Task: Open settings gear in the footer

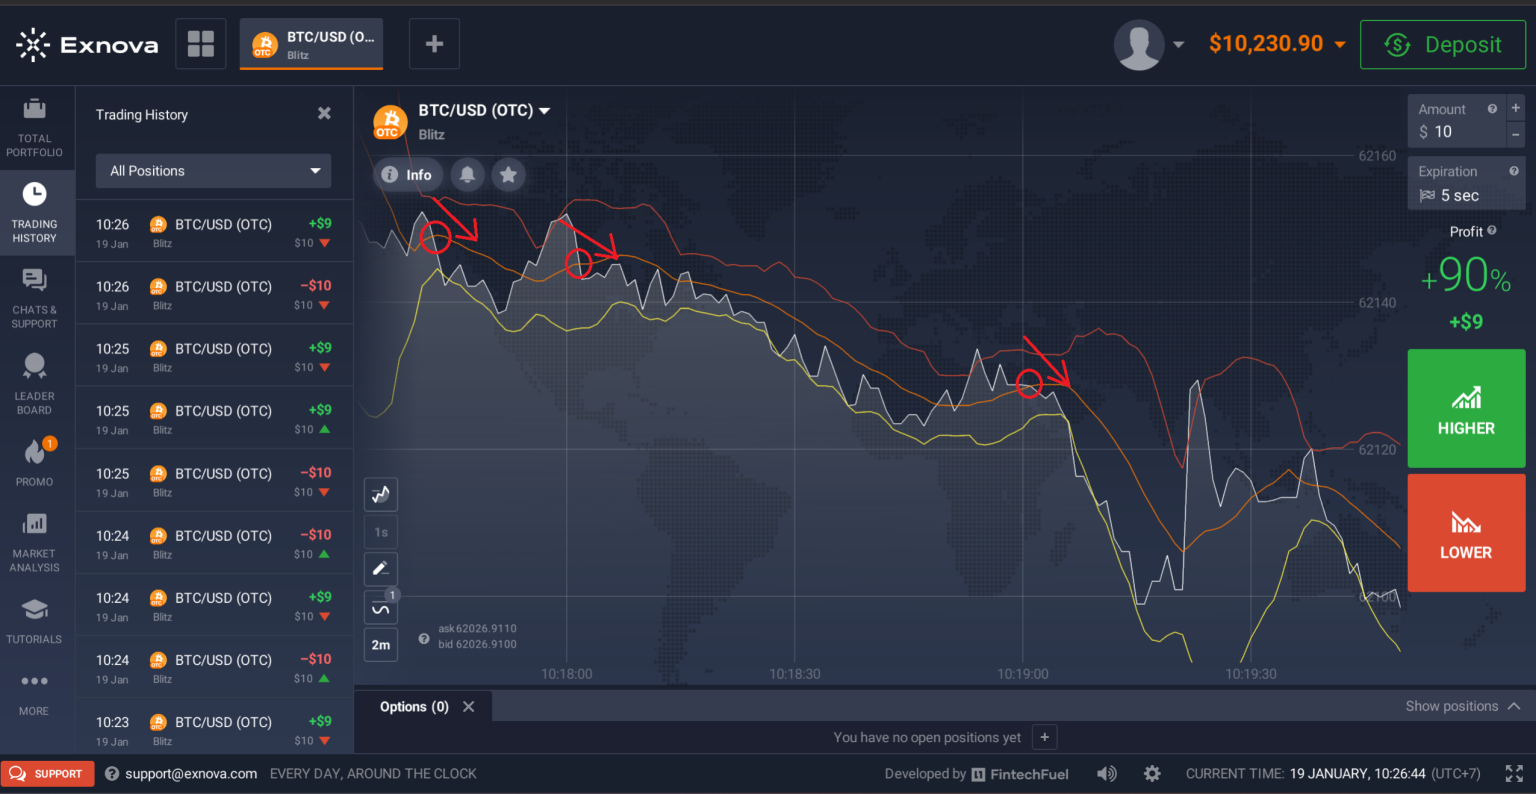Action: pos(1152,773)
